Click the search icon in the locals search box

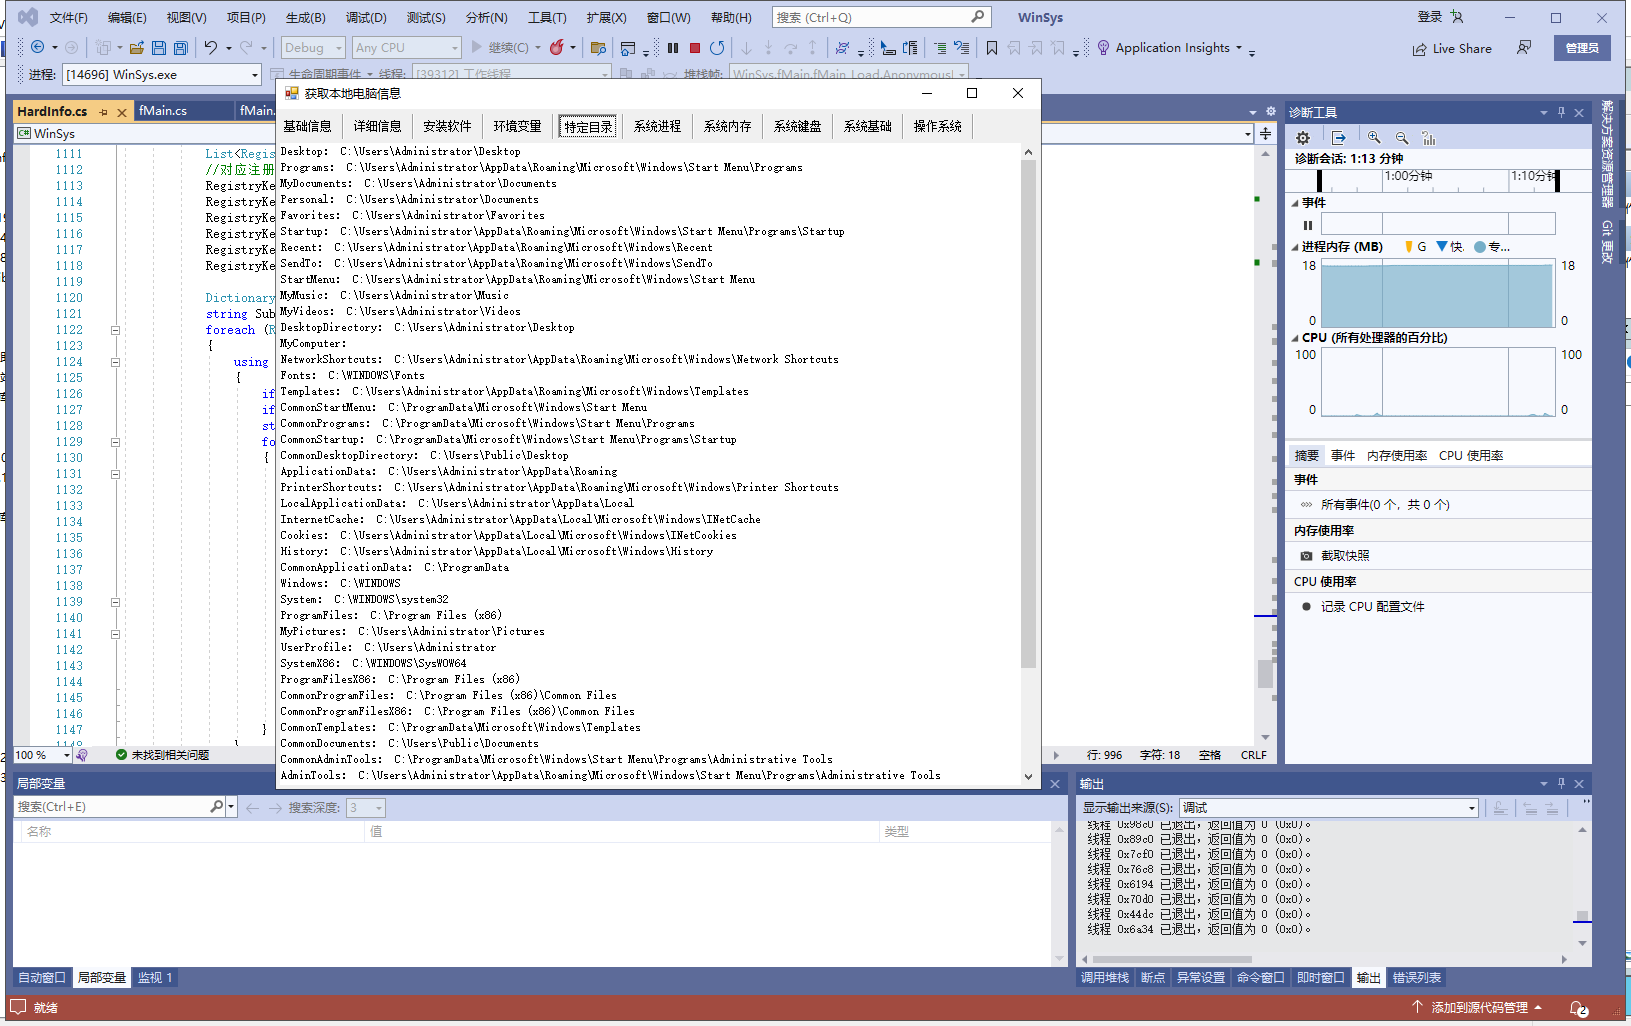(x=216, y=807)
